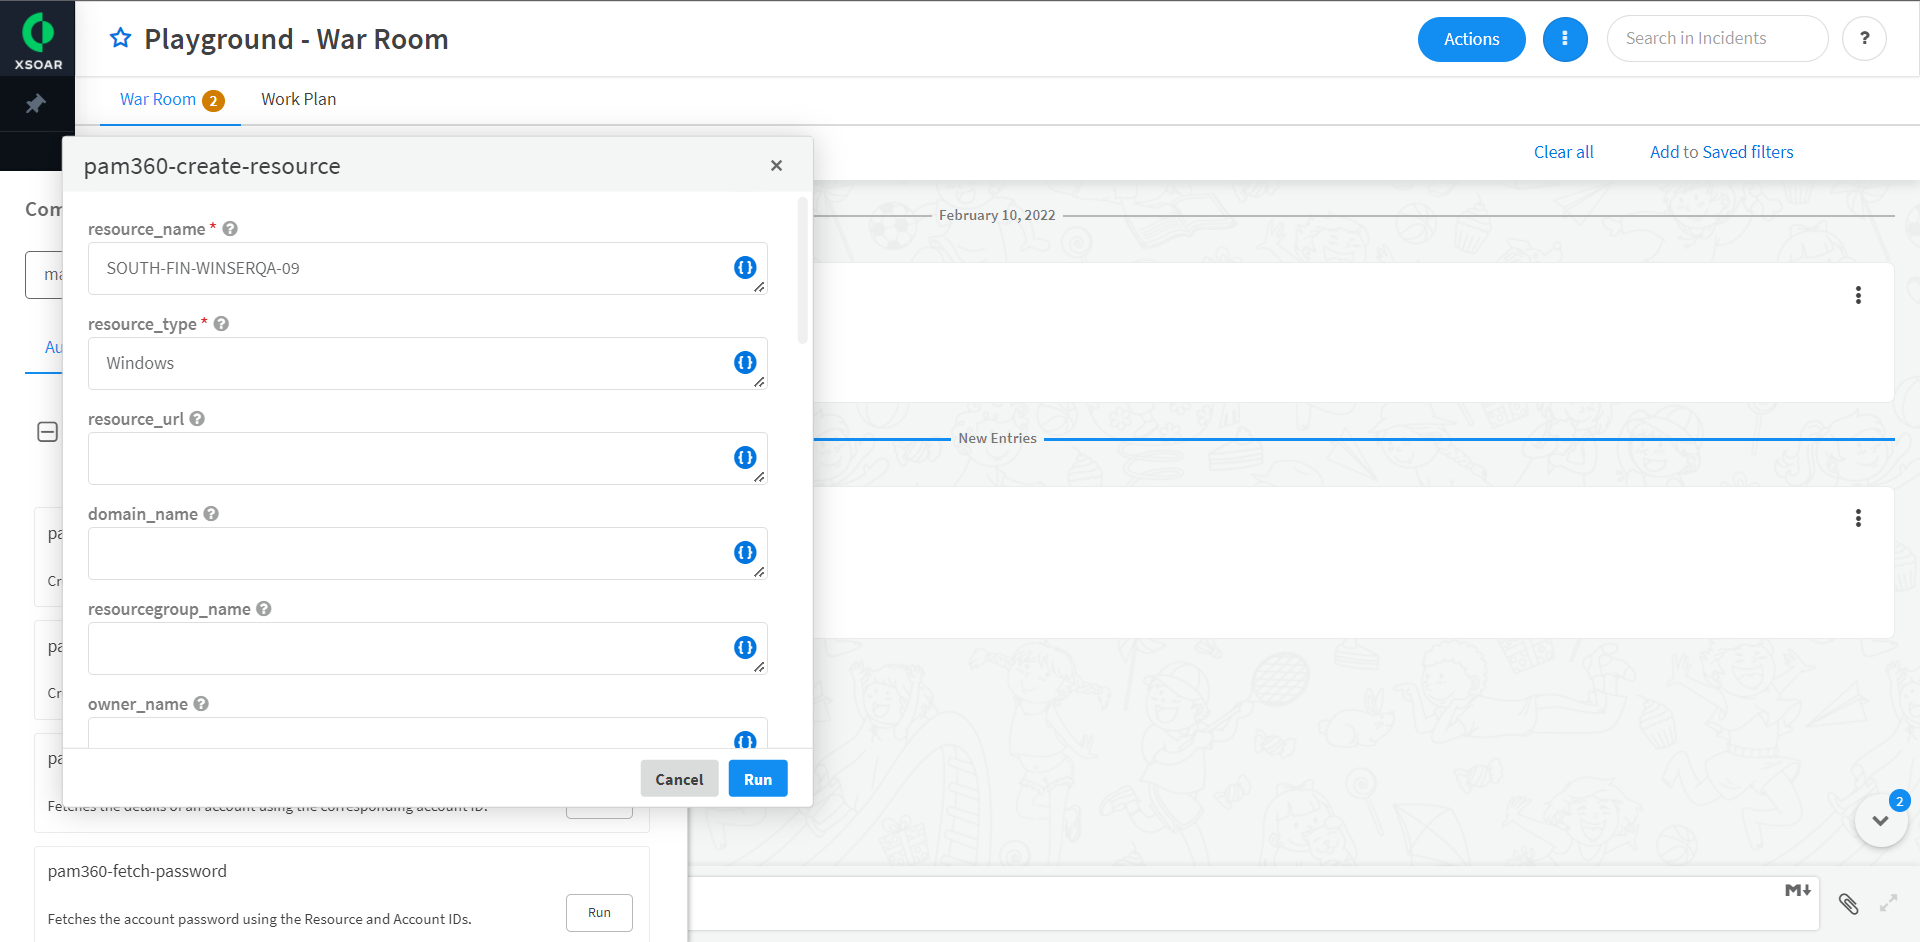Screen dimensions: 1920x942
Task: Click the paperclip attachment icon
Action: [1848, 904]
